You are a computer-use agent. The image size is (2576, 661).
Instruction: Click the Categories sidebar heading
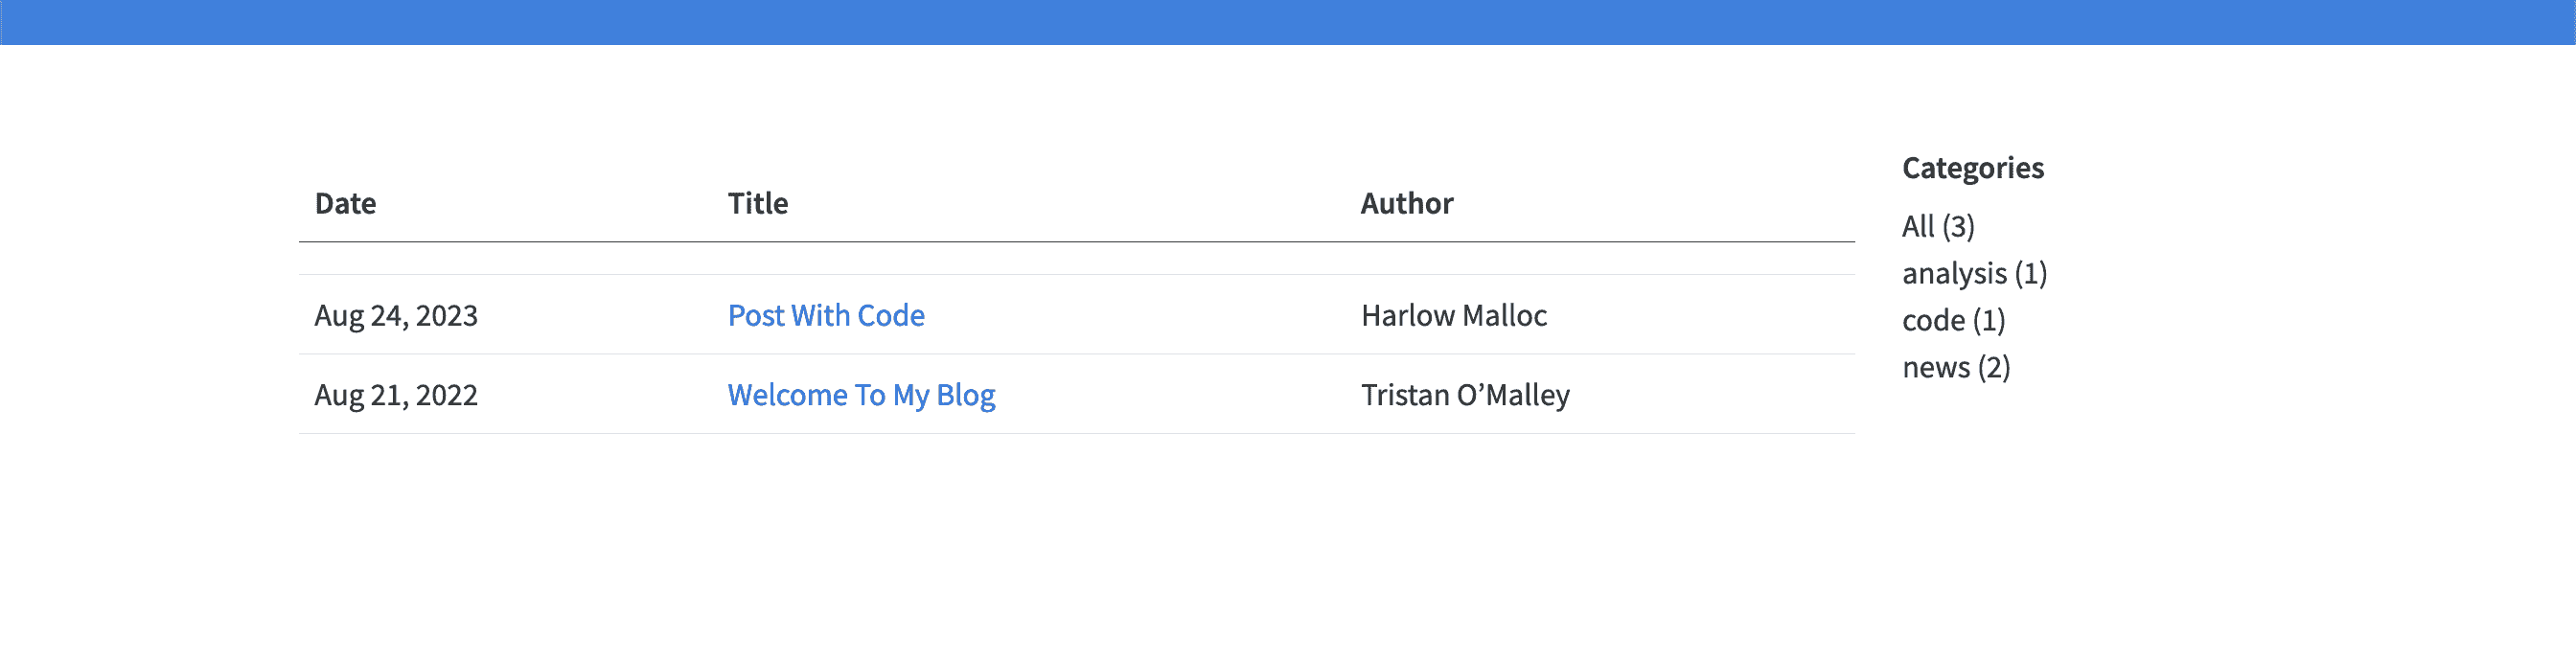coord(1972,167)
